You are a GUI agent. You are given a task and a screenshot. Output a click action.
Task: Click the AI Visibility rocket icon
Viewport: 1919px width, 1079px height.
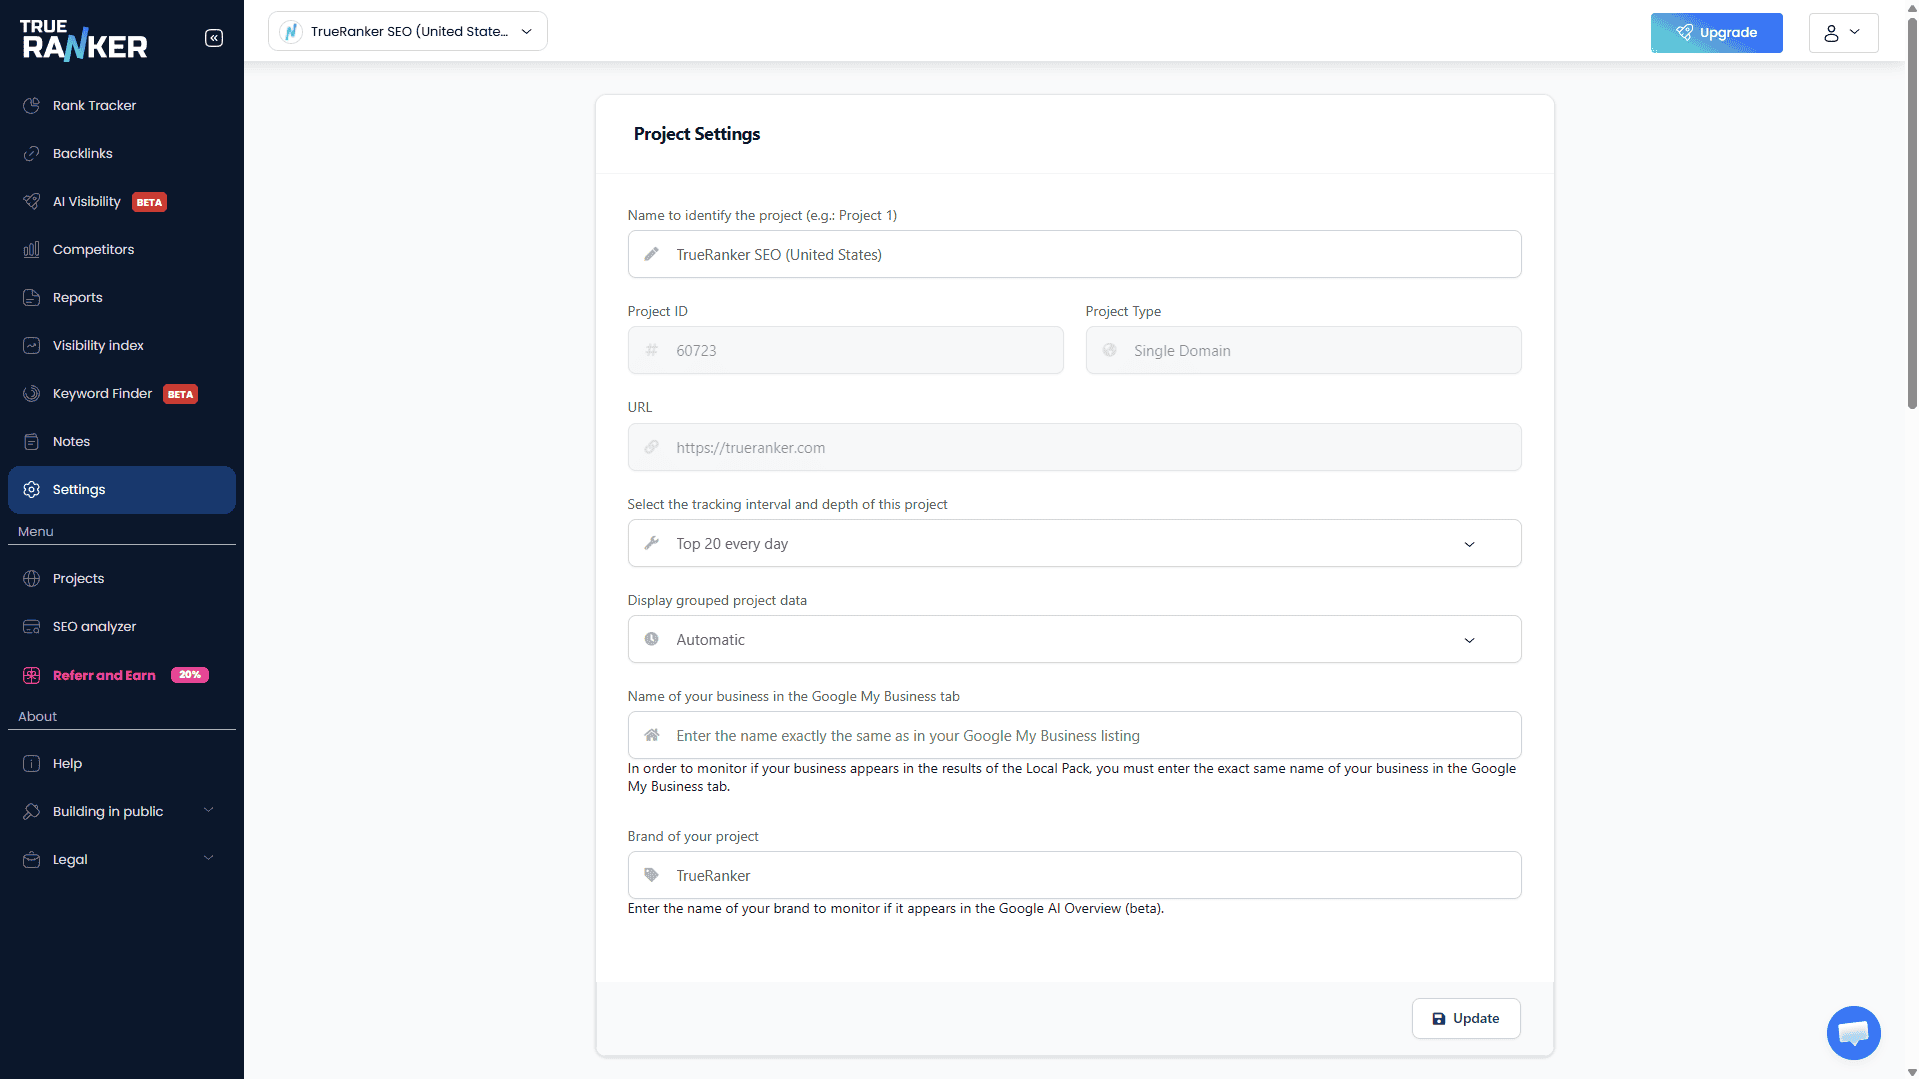[32, 202]
